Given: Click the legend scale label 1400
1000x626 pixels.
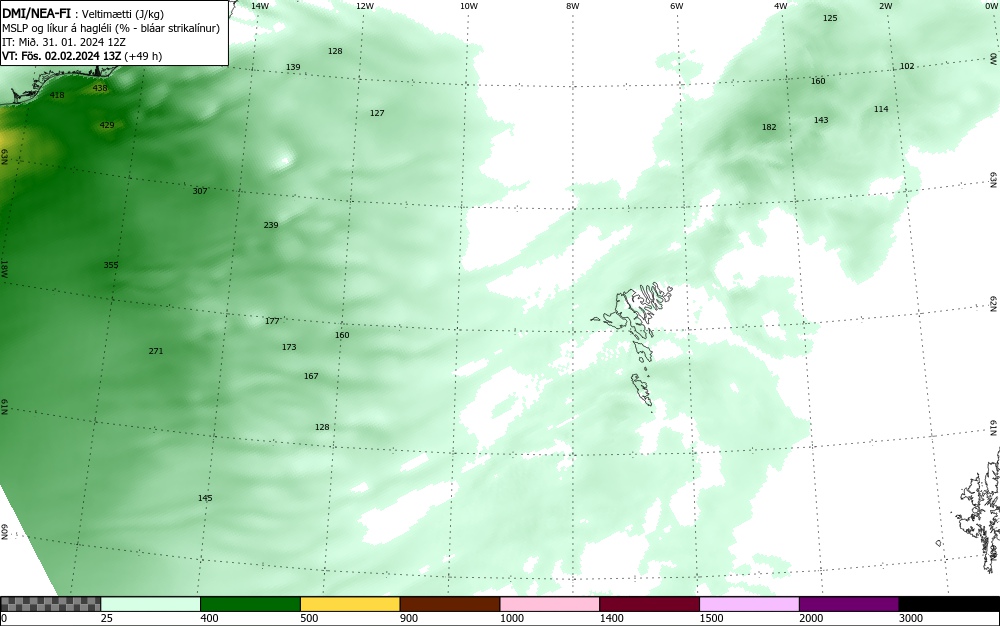Looking at the screenshot, I should 611,618.
